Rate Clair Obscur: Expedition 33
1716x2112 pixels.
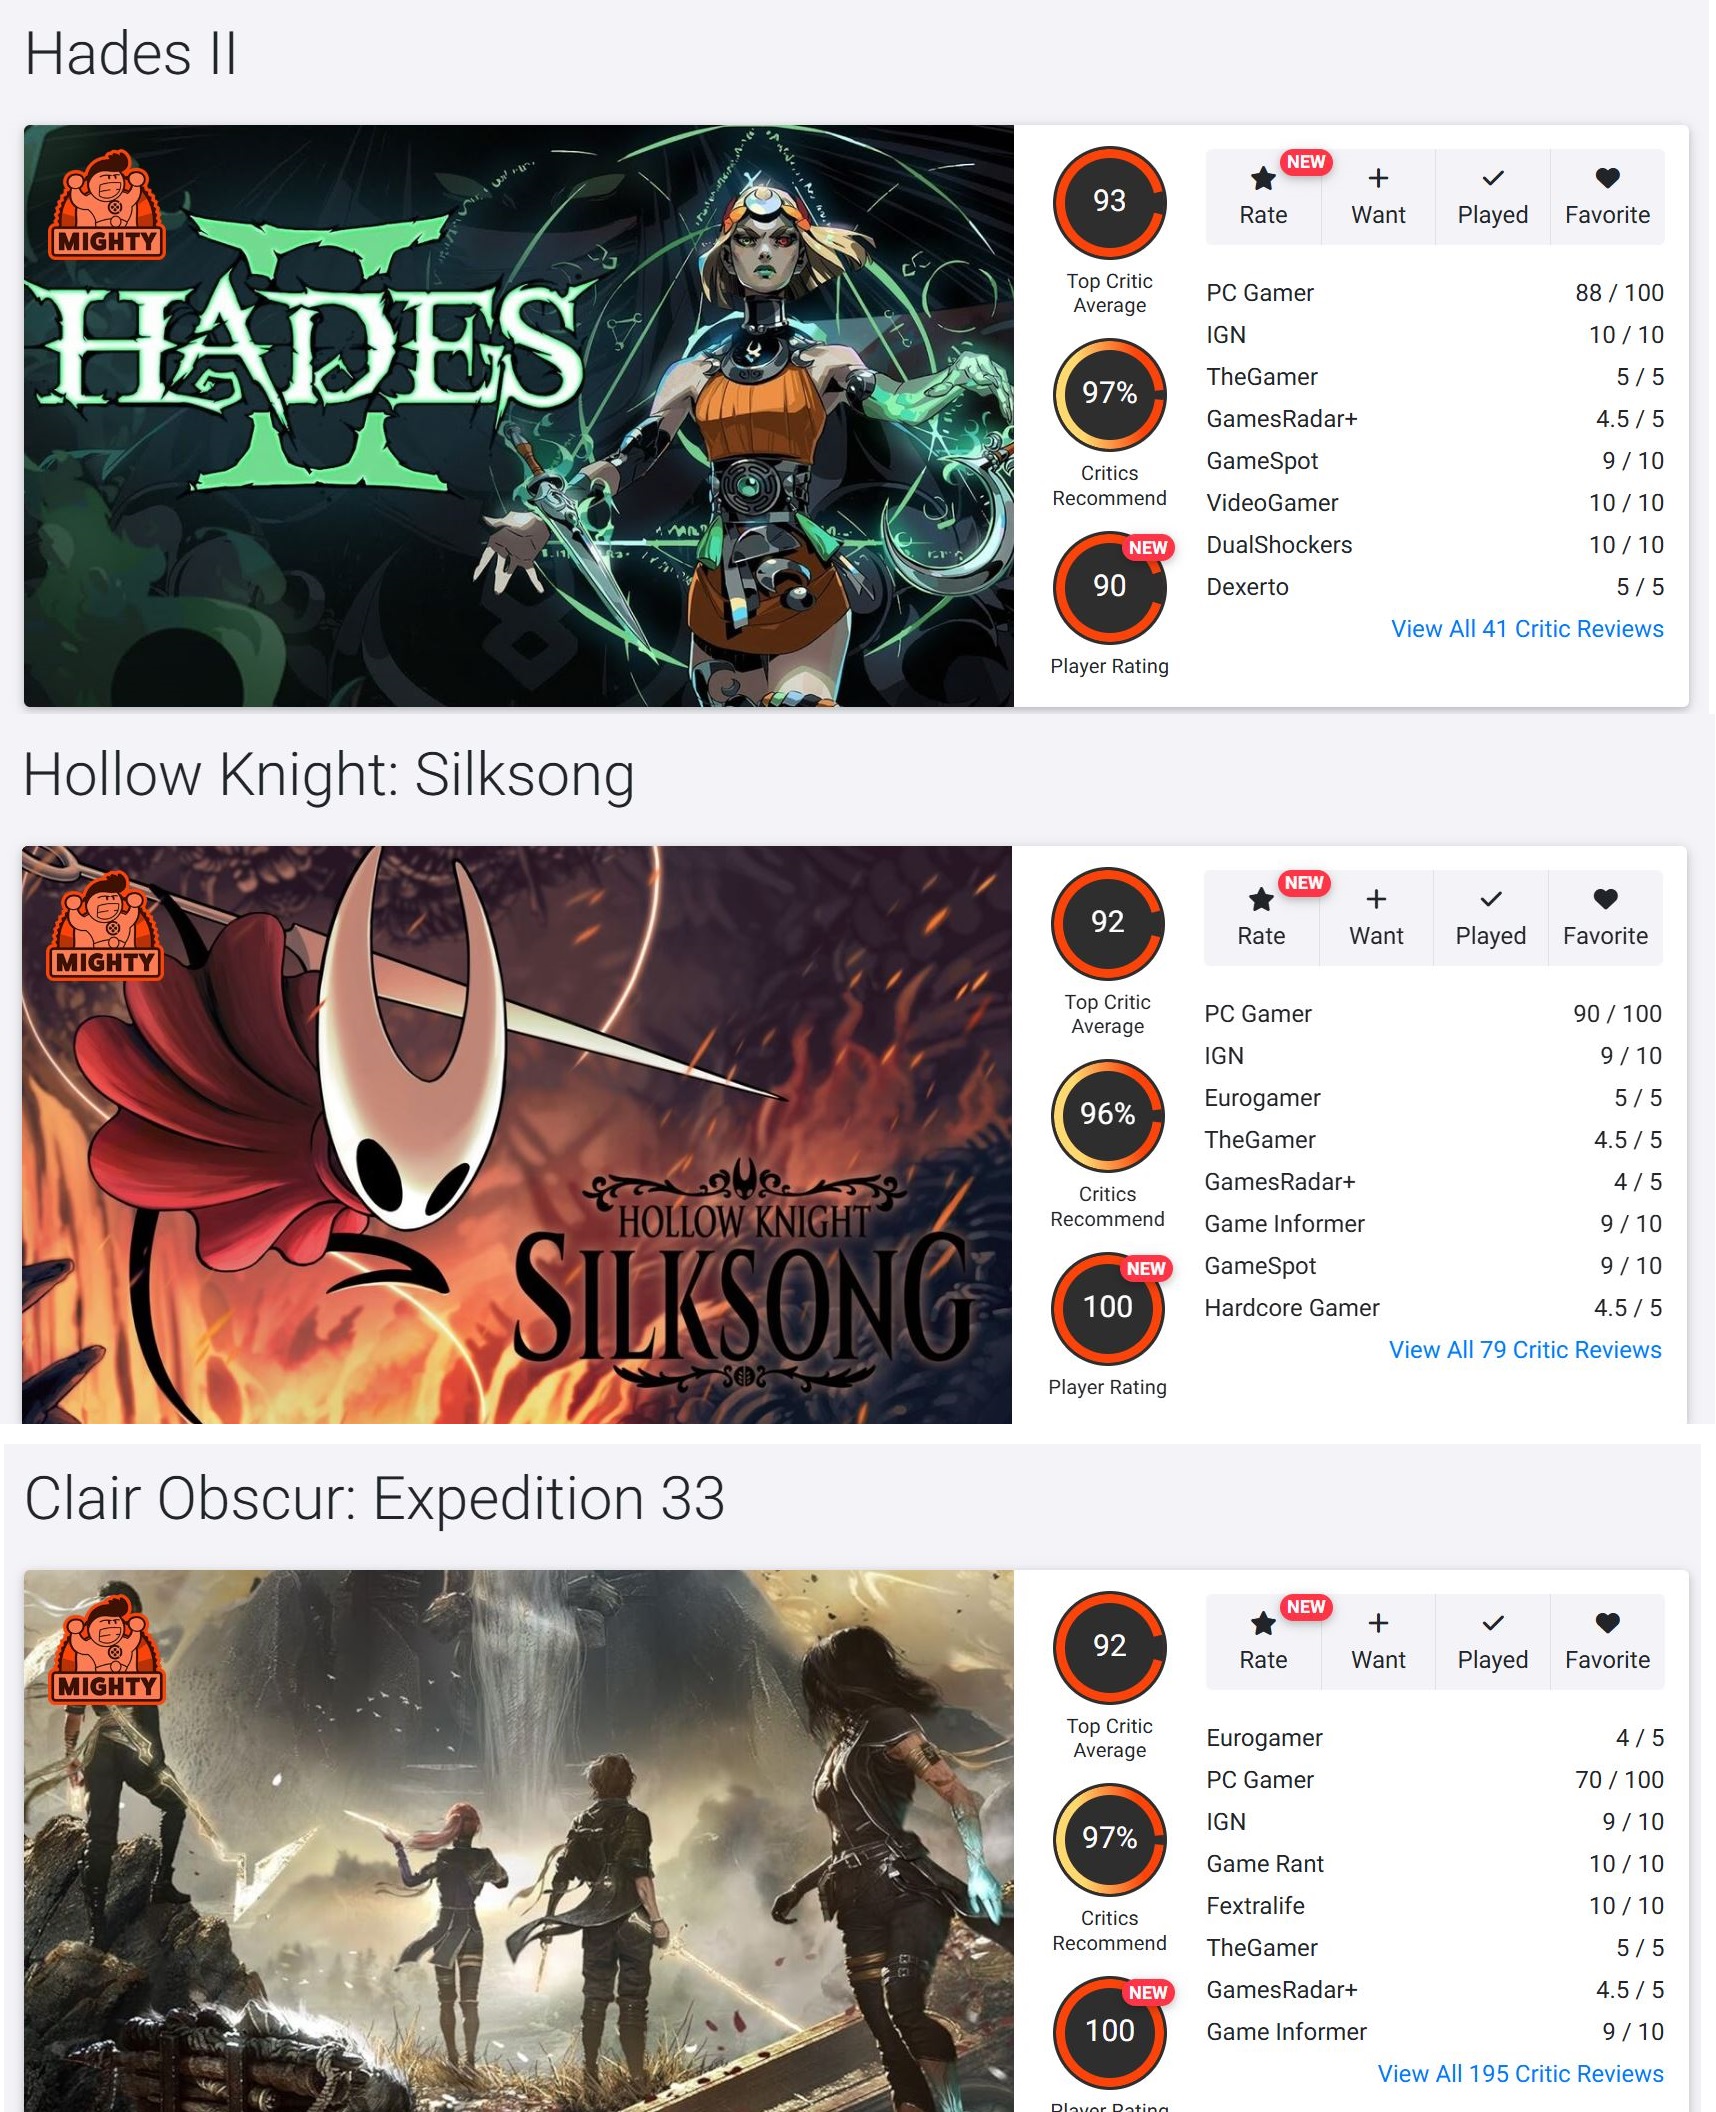(x=1263, y=1642)
